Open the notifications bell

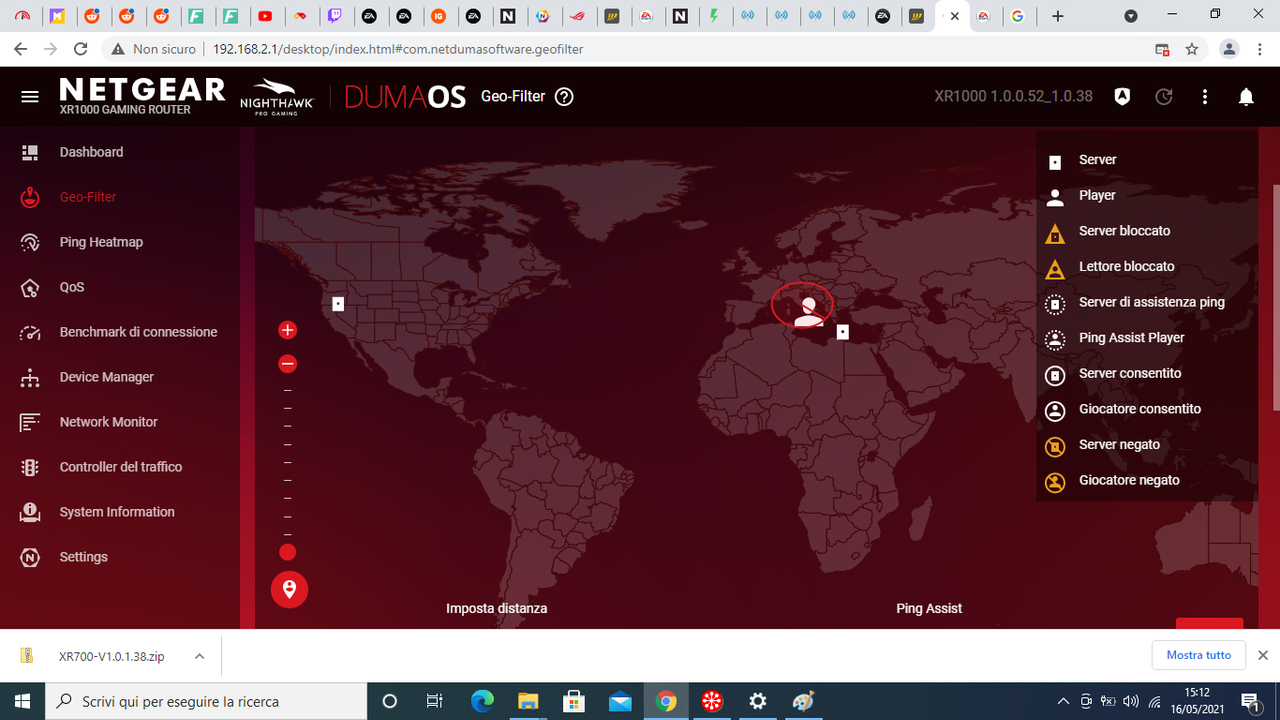pyautogui.click(x=1246, y=97)
